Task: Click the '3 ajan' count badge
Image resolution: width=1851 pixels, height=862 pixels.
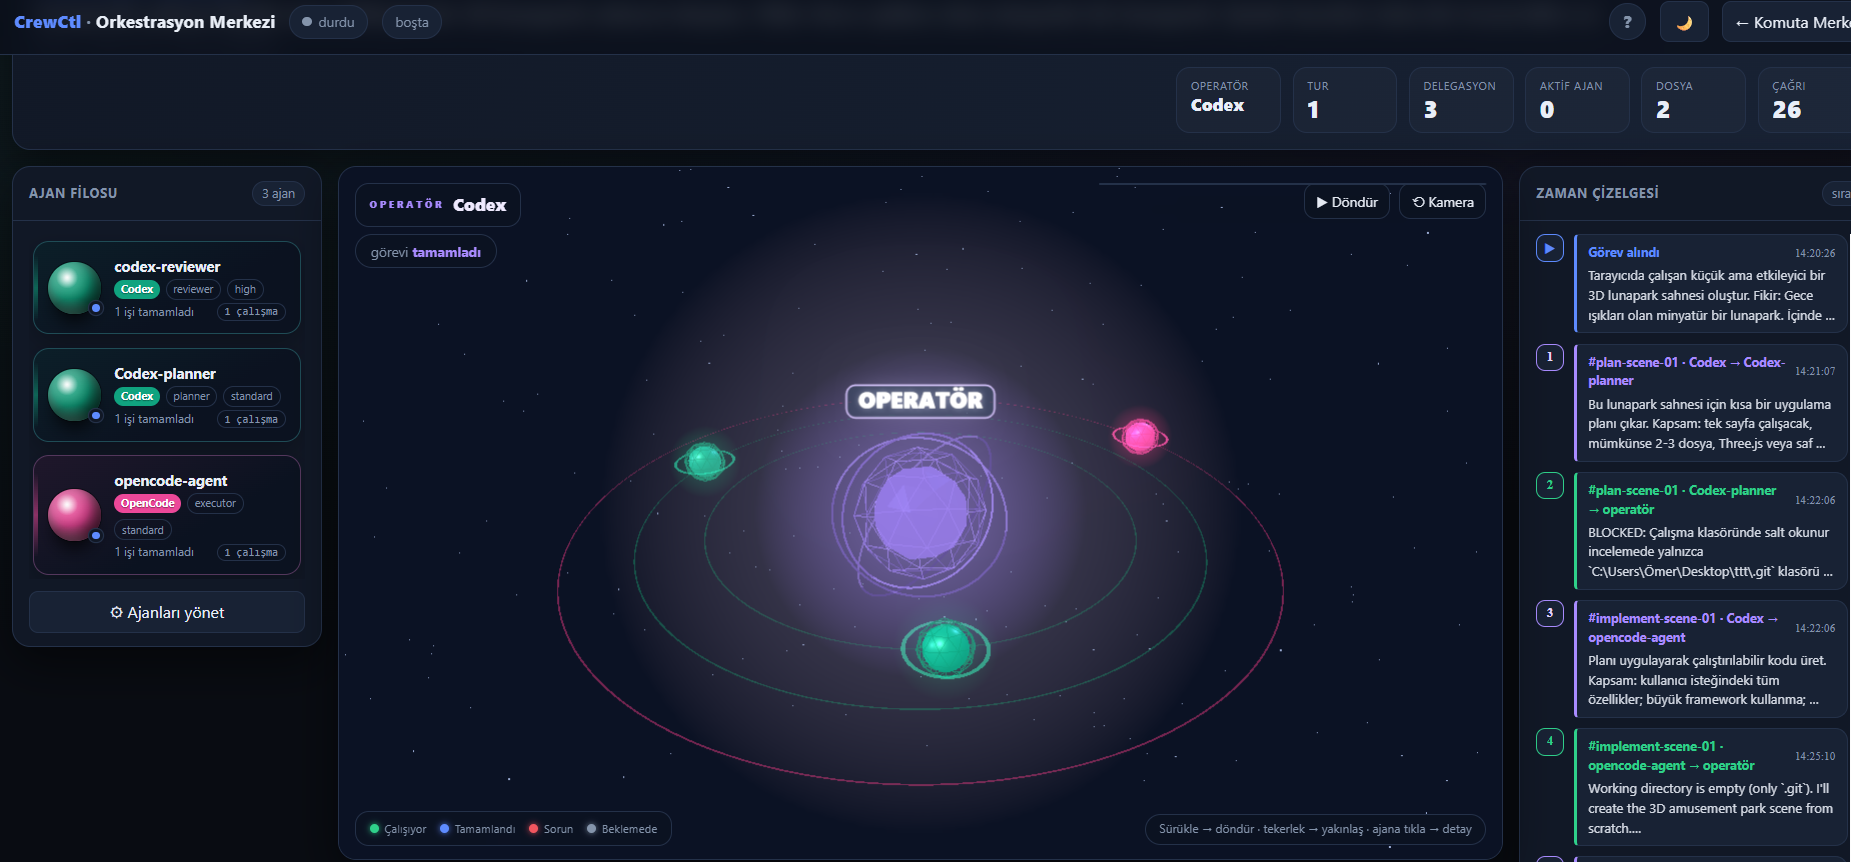Action: [278, 194]
